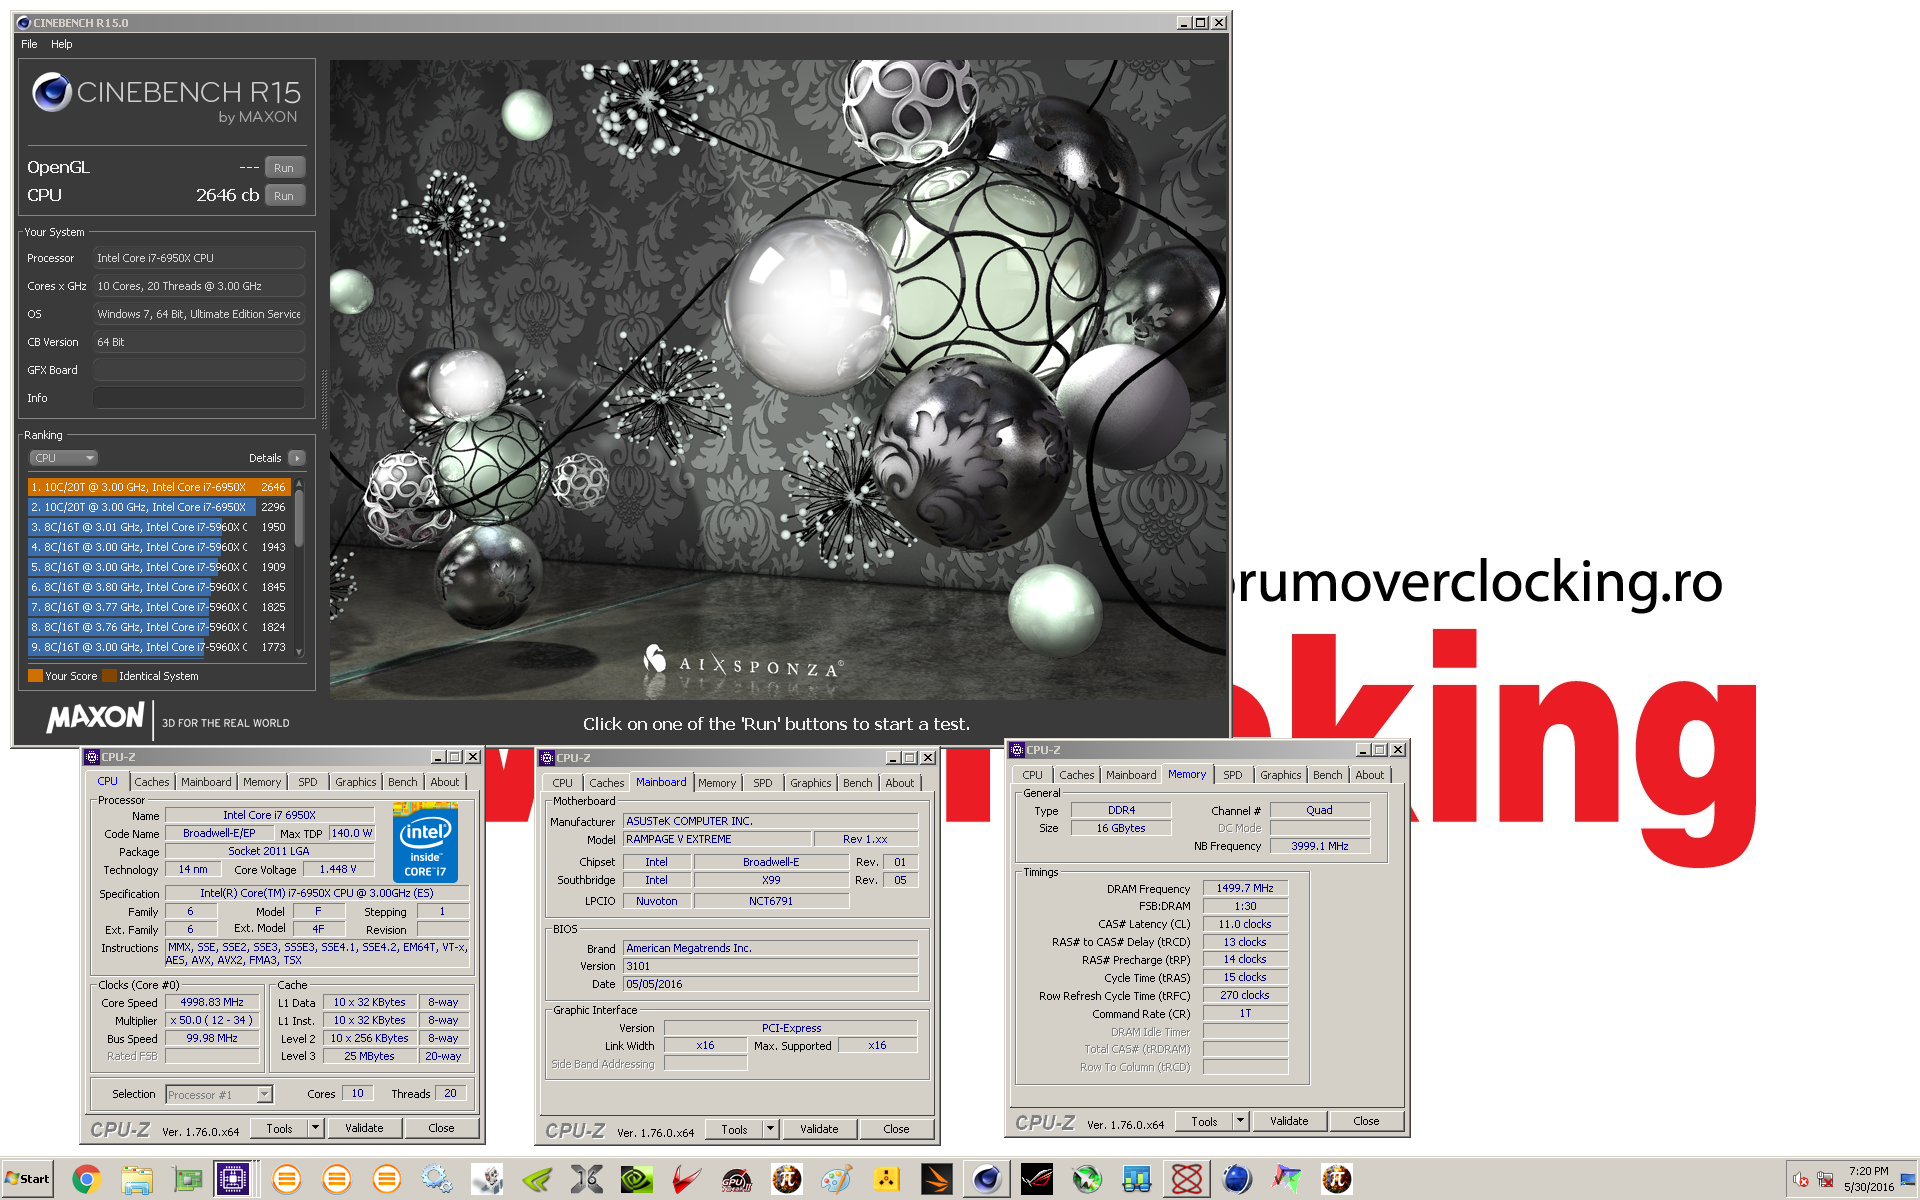Click Validate in left CPU-Z window
The image size is (1920, 1200).
click(x=364, y=1128)
